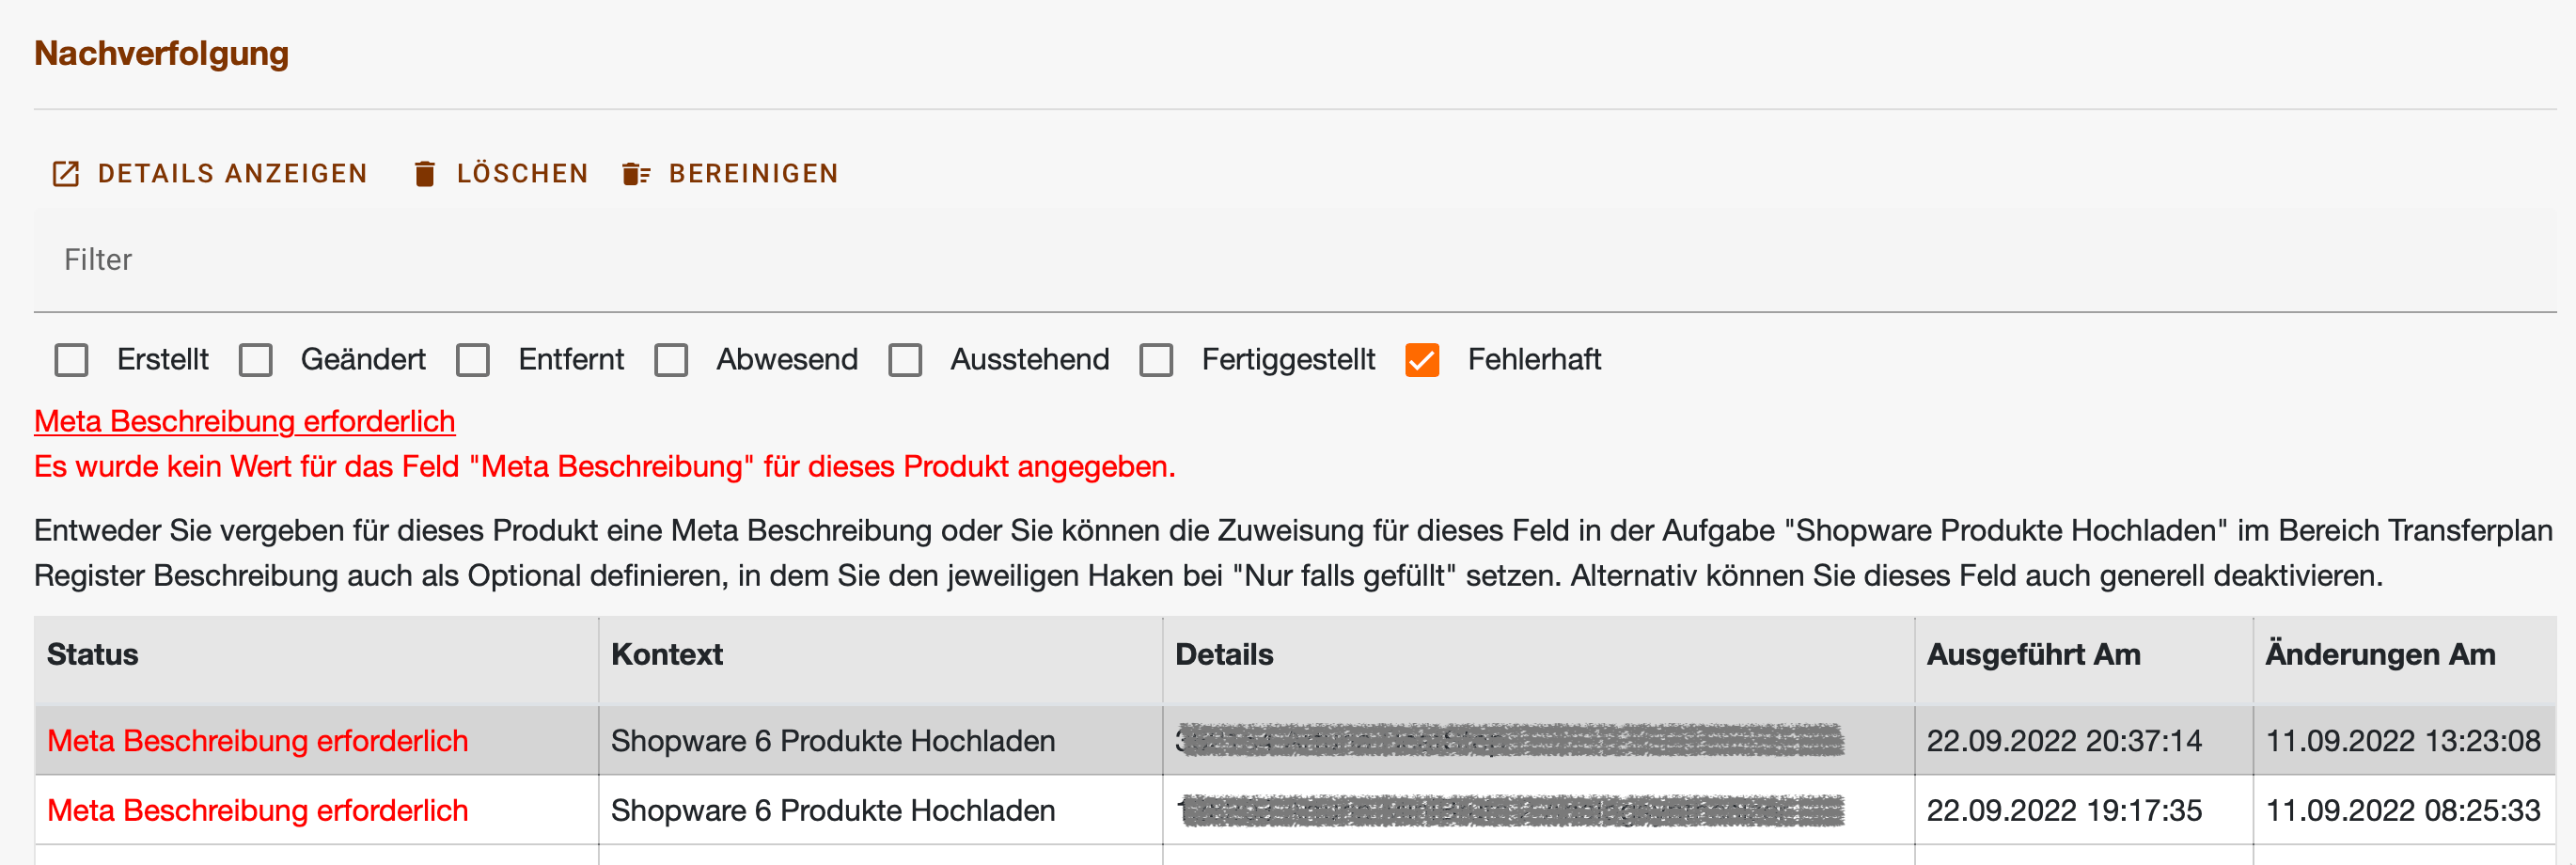
Task: Click the Löschen trash can icon
Action: pyautogui.click(x=425, y=174)
